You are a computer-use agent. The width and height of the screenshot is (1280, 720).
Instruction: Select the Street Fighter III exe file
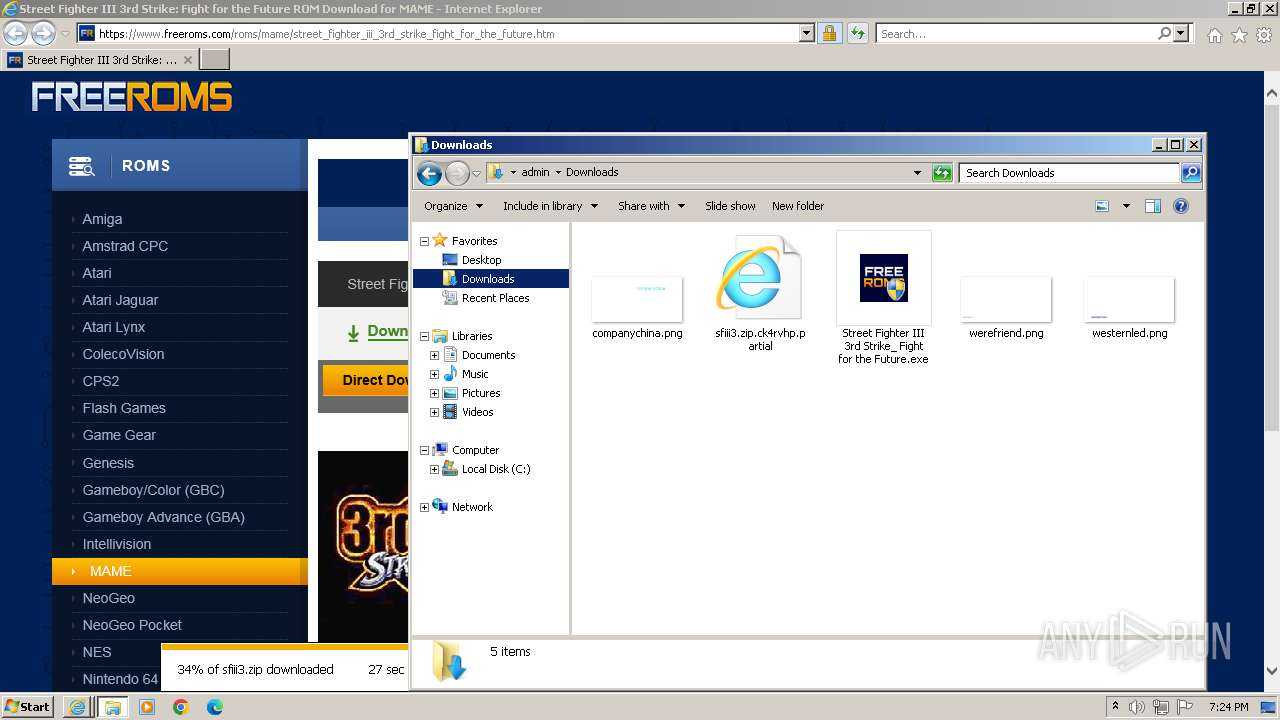pyautogui.click(x=884, y=298)
